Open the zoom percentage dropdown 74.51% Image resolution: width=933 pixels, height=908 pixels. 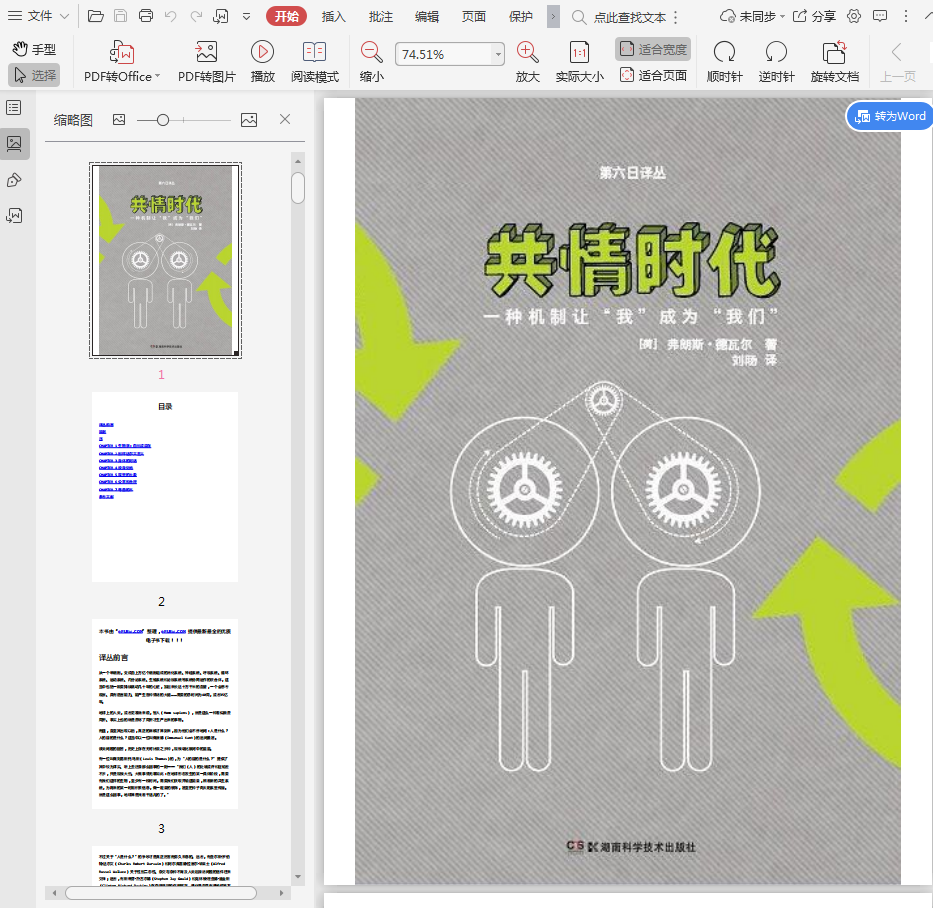pyautogui.click(x=498, y=55)
